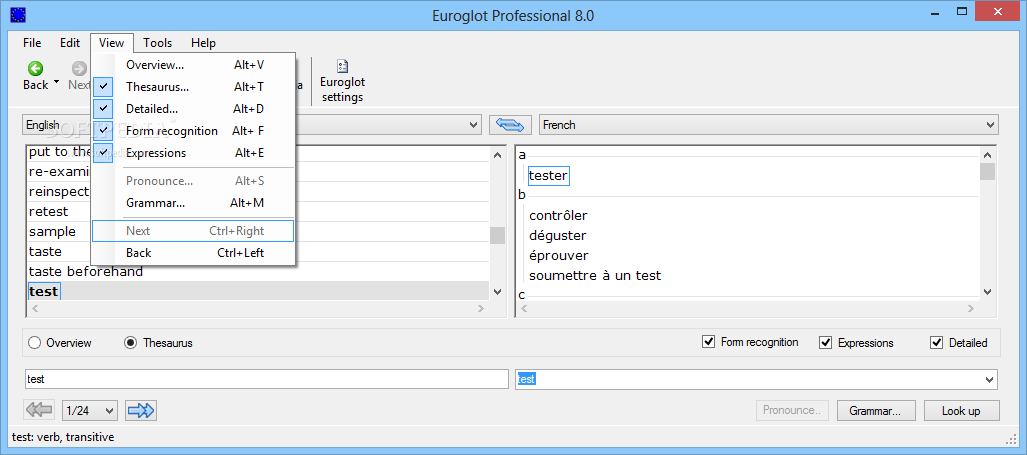1027x455 pixels.
Task: Select 'retest' in the word list
Action: (48, 211)
